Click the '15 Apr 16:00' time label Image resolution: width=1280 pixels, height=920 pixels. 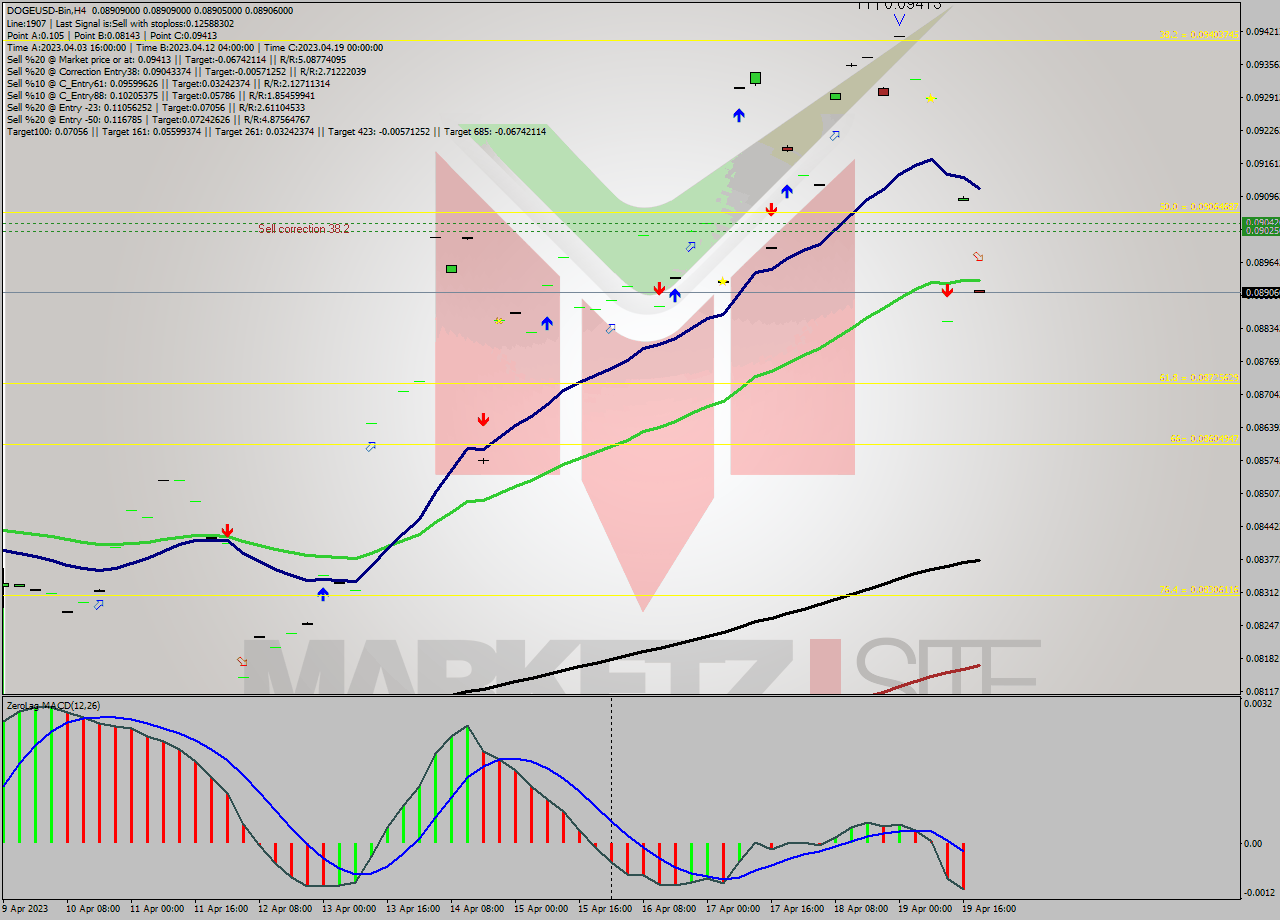[x=605, y=909]
